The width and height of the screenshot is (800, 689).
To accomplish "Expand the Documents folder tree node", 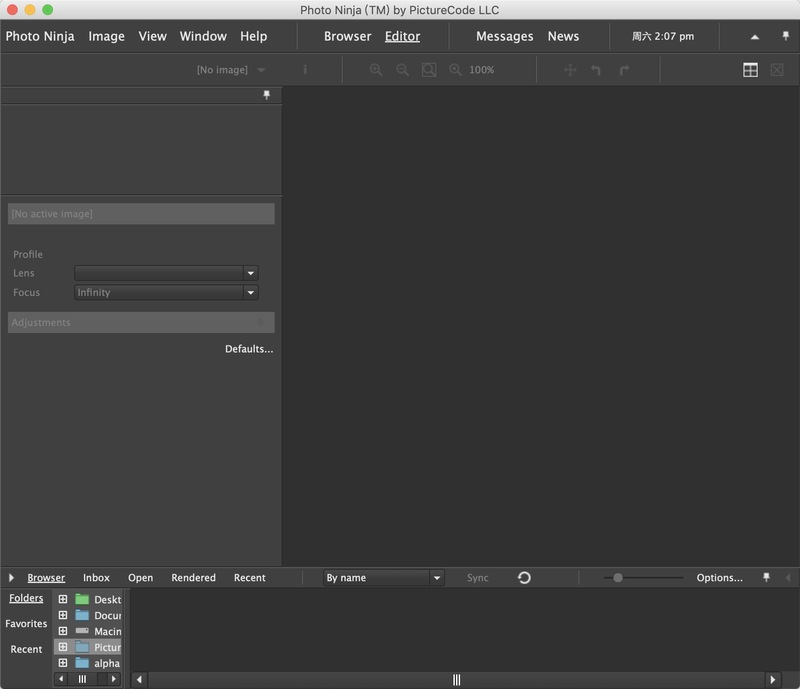I will 63,615.
